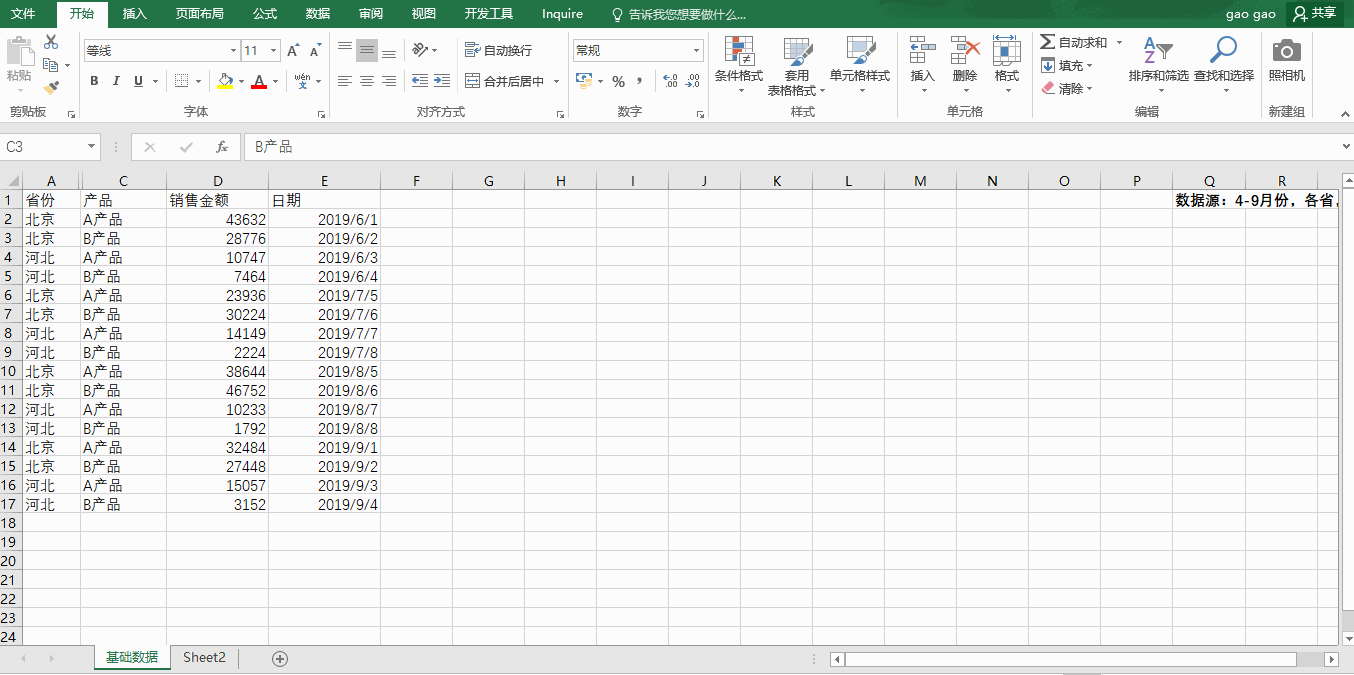Switch to the Sheet2 worksheet tab

tap(204, 658)
